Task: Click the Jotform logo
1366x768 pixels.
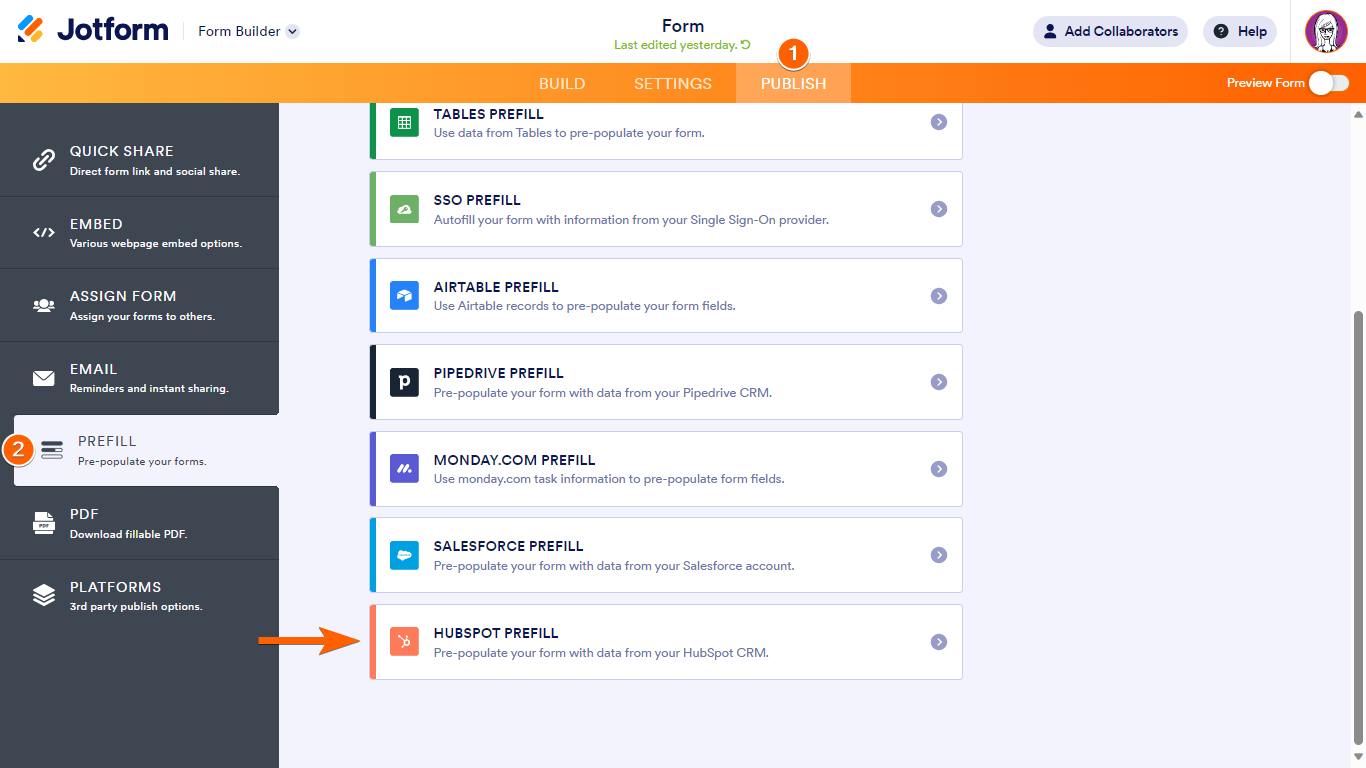Action: coord(93,30)
